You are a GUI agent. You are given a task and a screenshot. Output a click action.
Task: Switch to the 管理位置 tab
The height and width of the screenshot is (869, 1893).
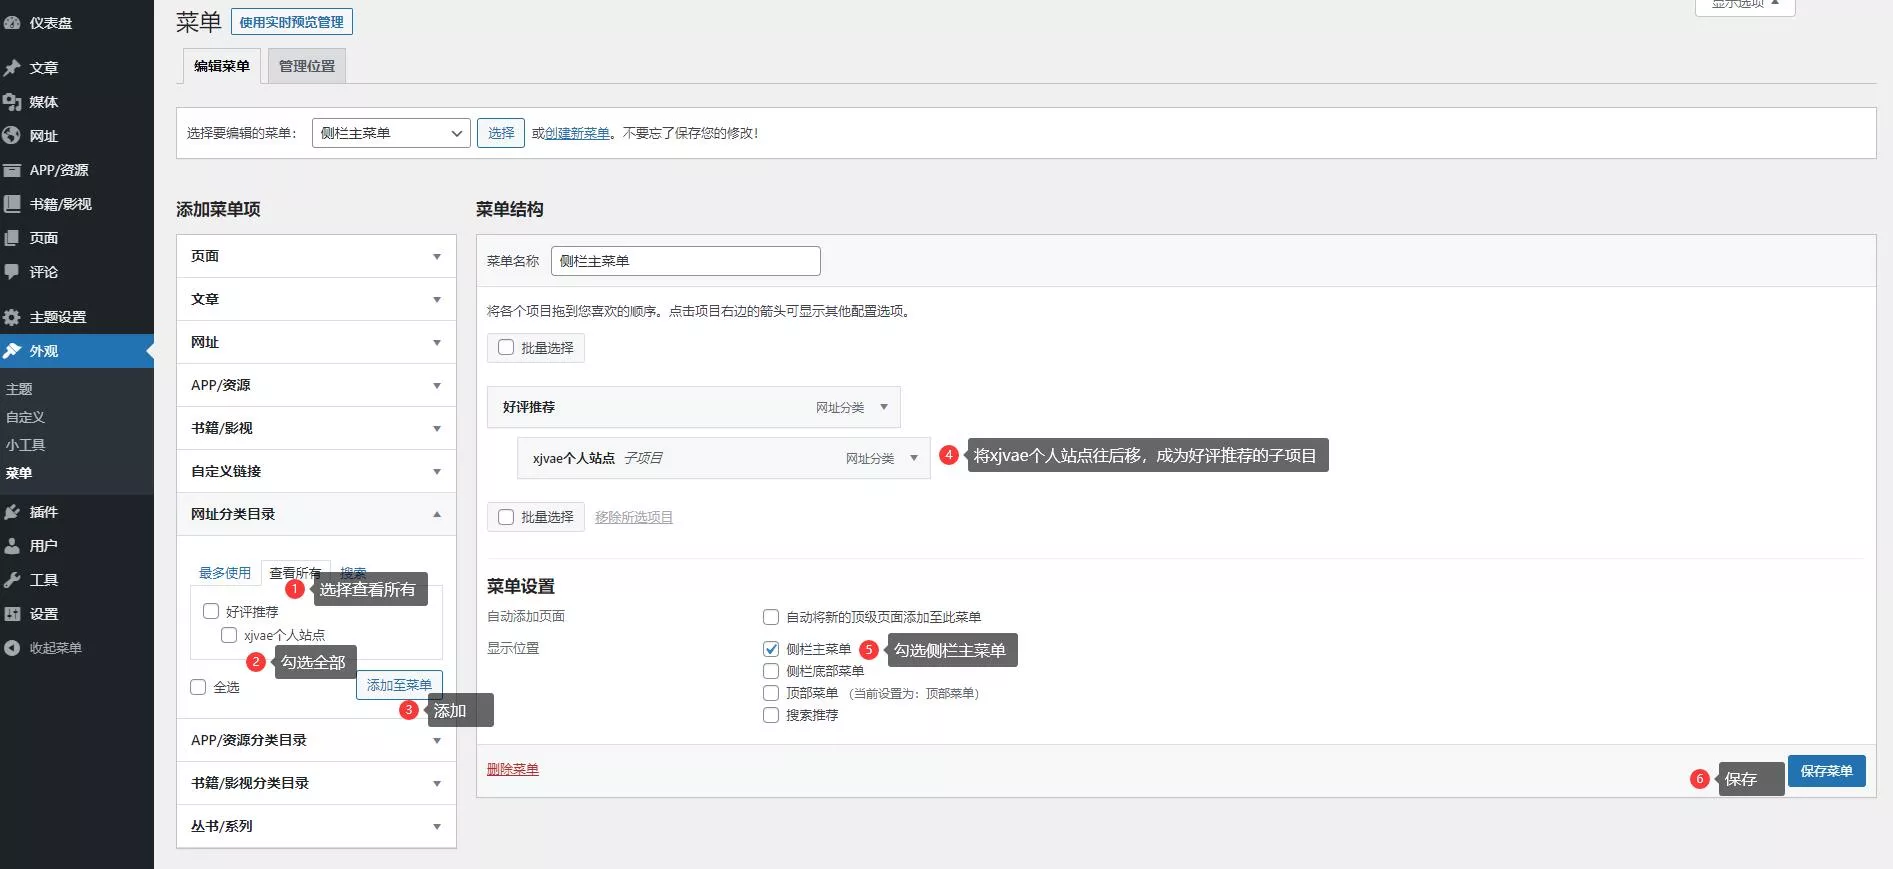[x=307, y=66]
